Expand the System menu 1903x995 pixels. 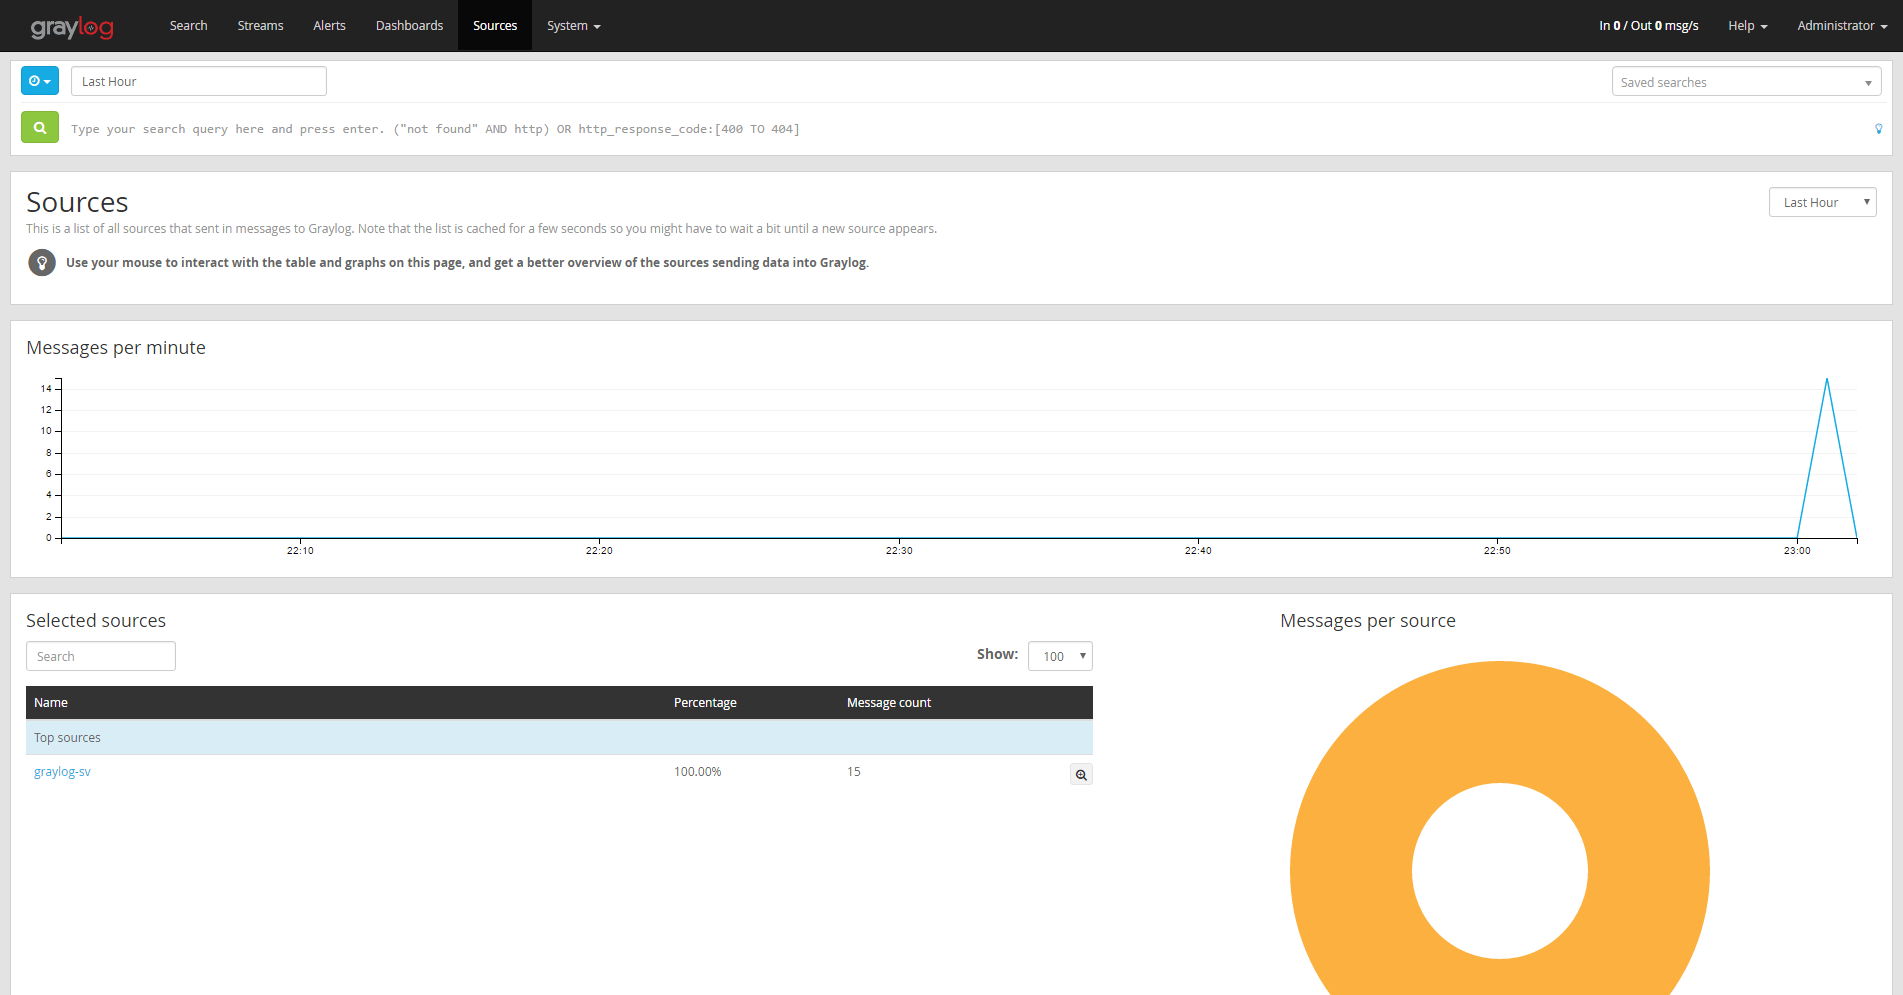click(573, 26)
